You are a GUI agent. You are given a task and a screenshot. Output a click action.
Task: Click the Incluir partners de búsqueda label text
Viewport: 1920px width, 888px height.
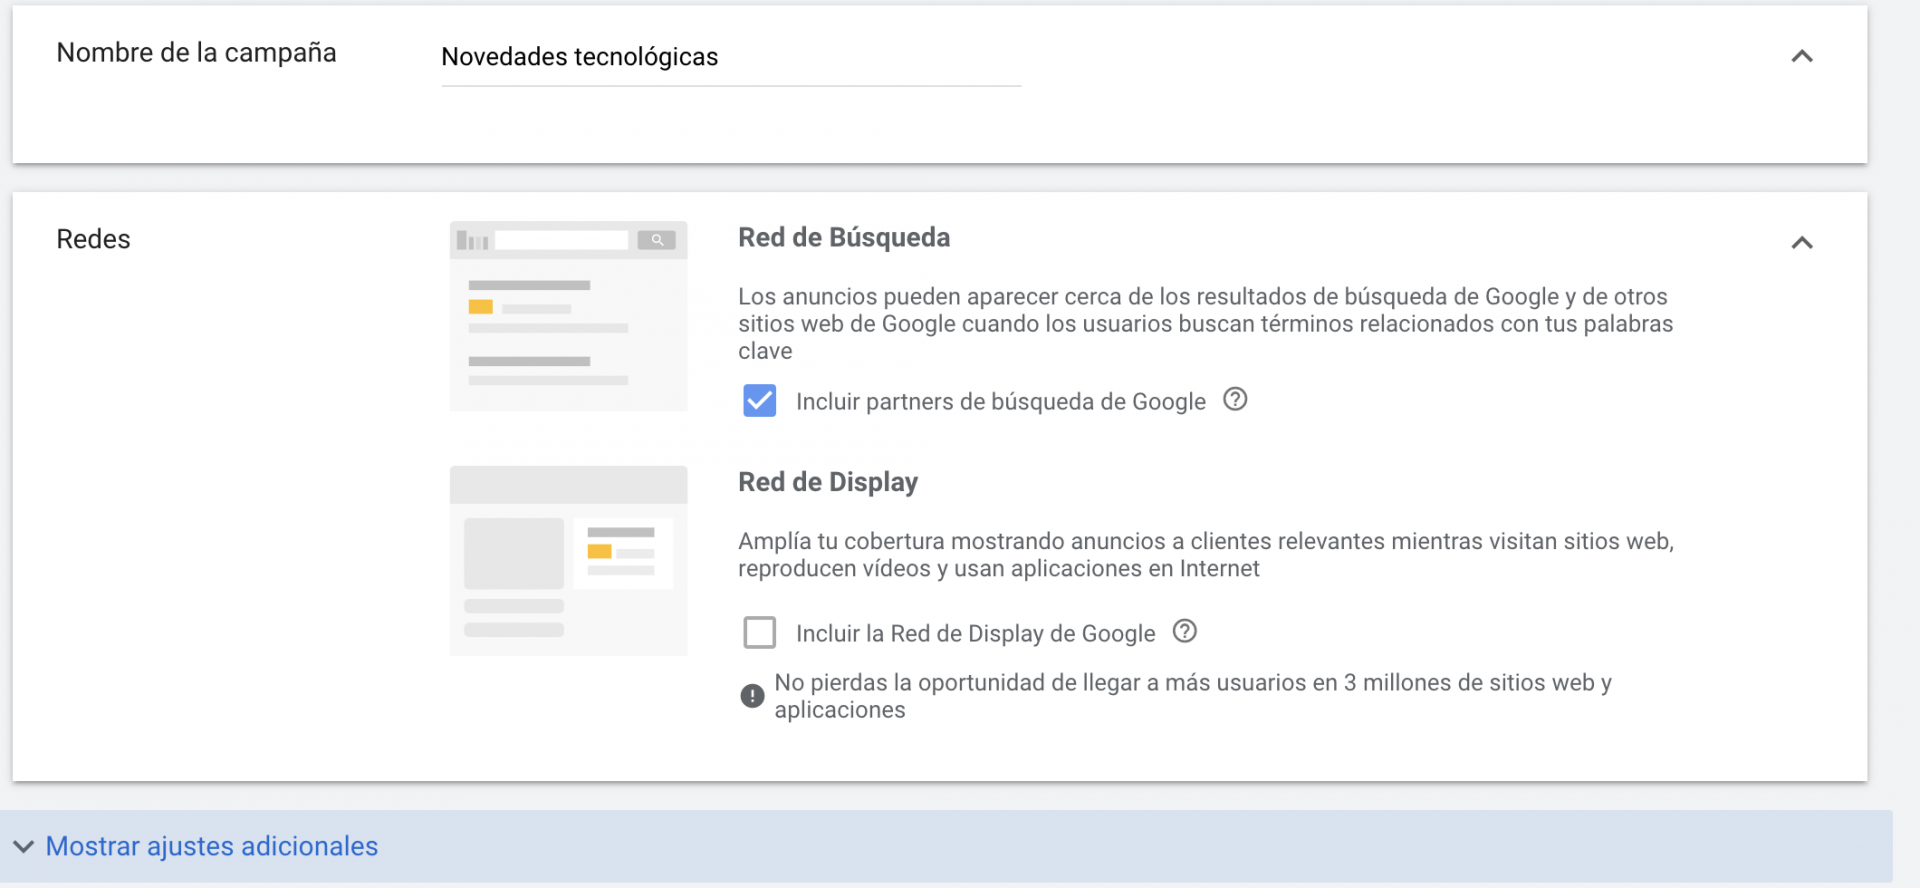tap(1001, 402)
